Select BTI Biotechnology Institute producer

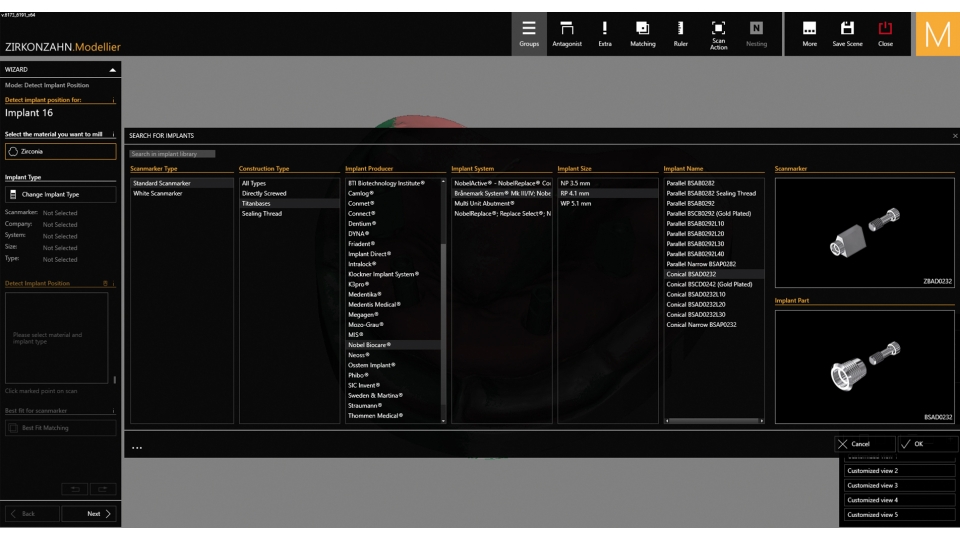(x=393, y=183)
